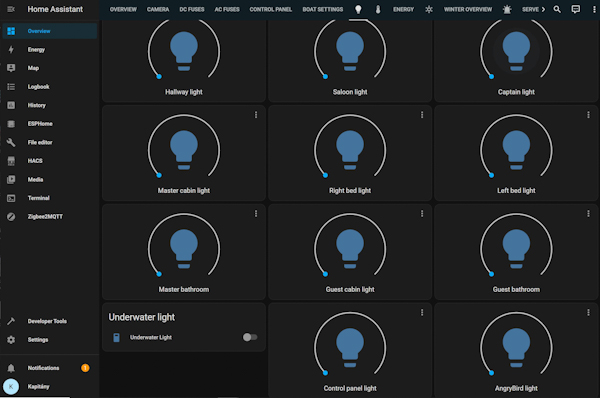
Task: Switch to the Winter Overview tab
Action: click(468, 9)
